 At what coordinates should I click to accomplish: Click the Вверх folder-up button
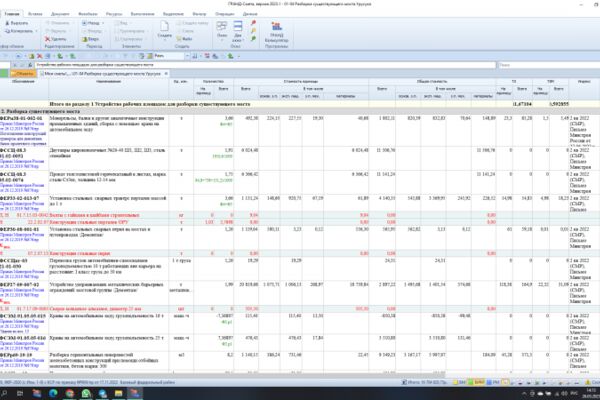[90, 39]
